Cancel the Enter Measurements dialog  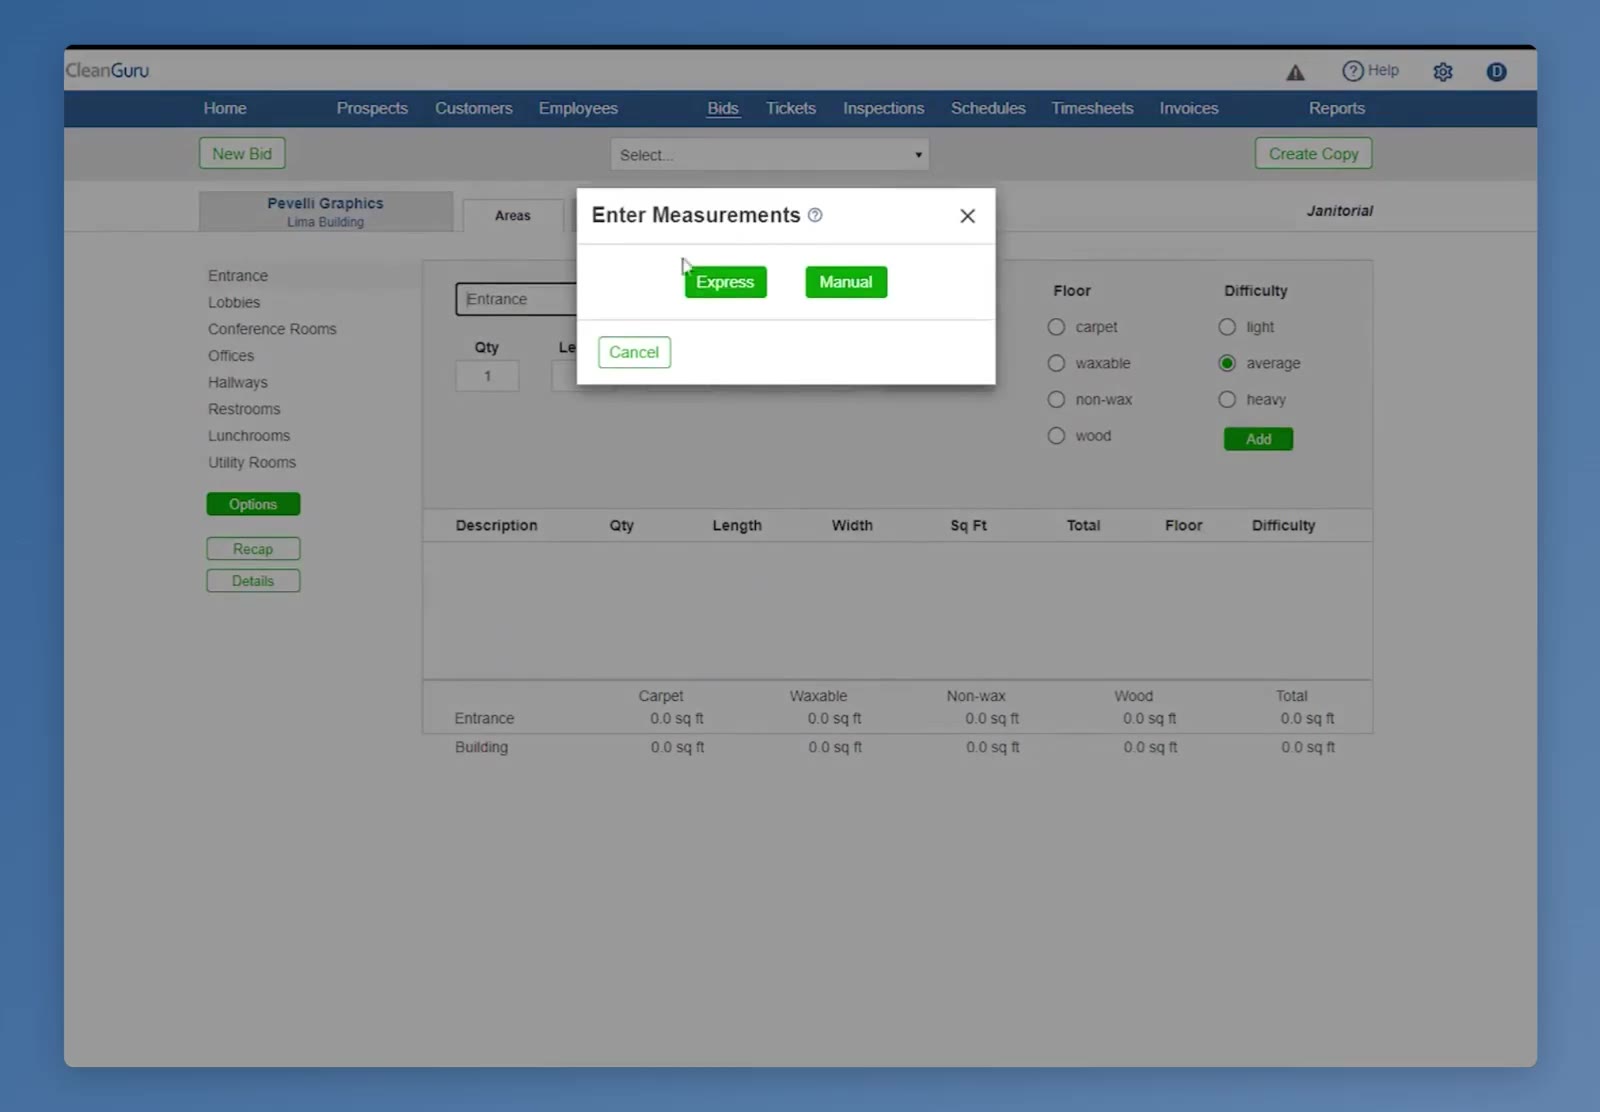point(634,352)
